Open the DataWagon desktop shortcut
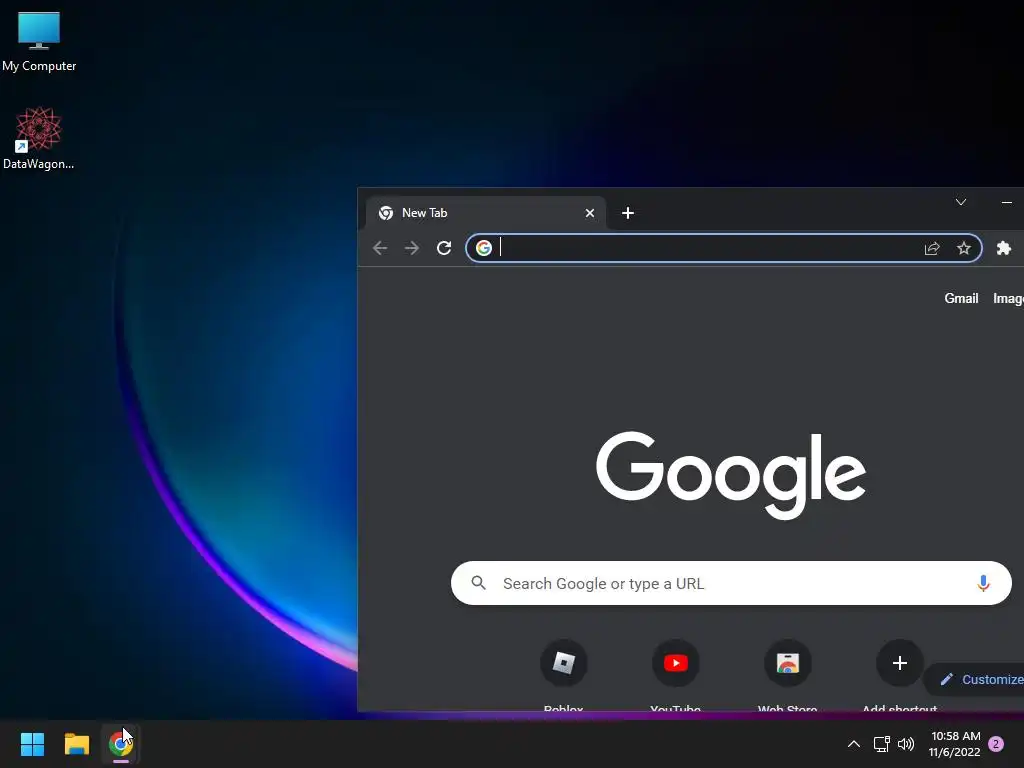Image resolution: width=1024 pixels, height=768 pixels. coord(39,138)
